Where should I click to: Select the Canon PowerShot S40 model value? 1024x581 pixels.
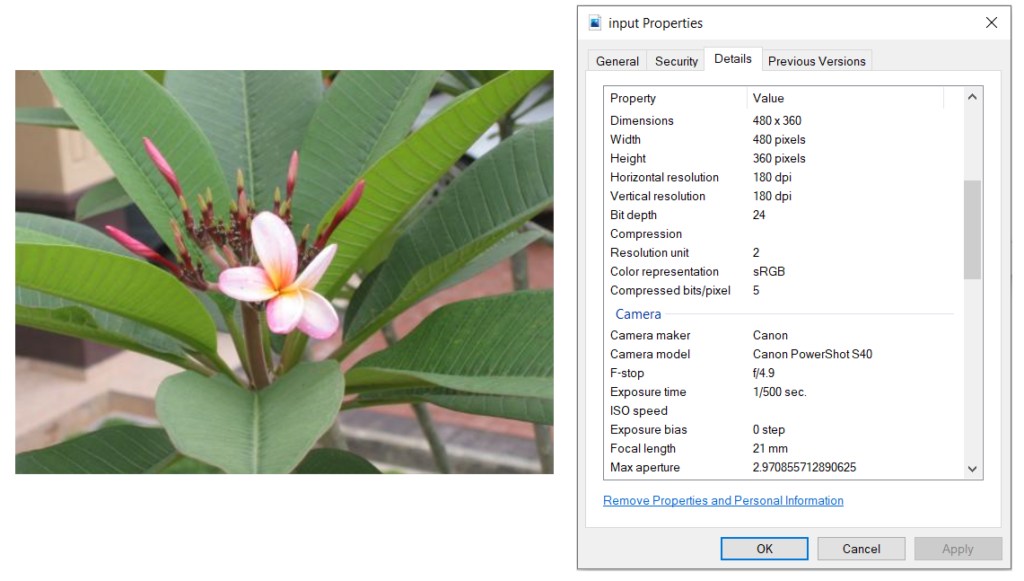pyautogui.click(x=812, y=355)
